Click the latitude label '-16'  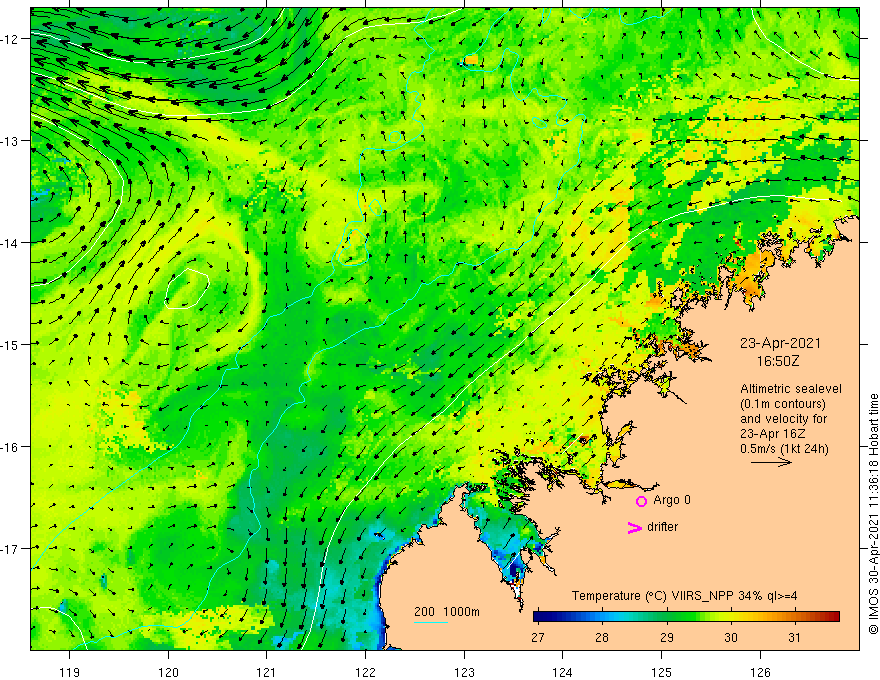pos(11,447)
